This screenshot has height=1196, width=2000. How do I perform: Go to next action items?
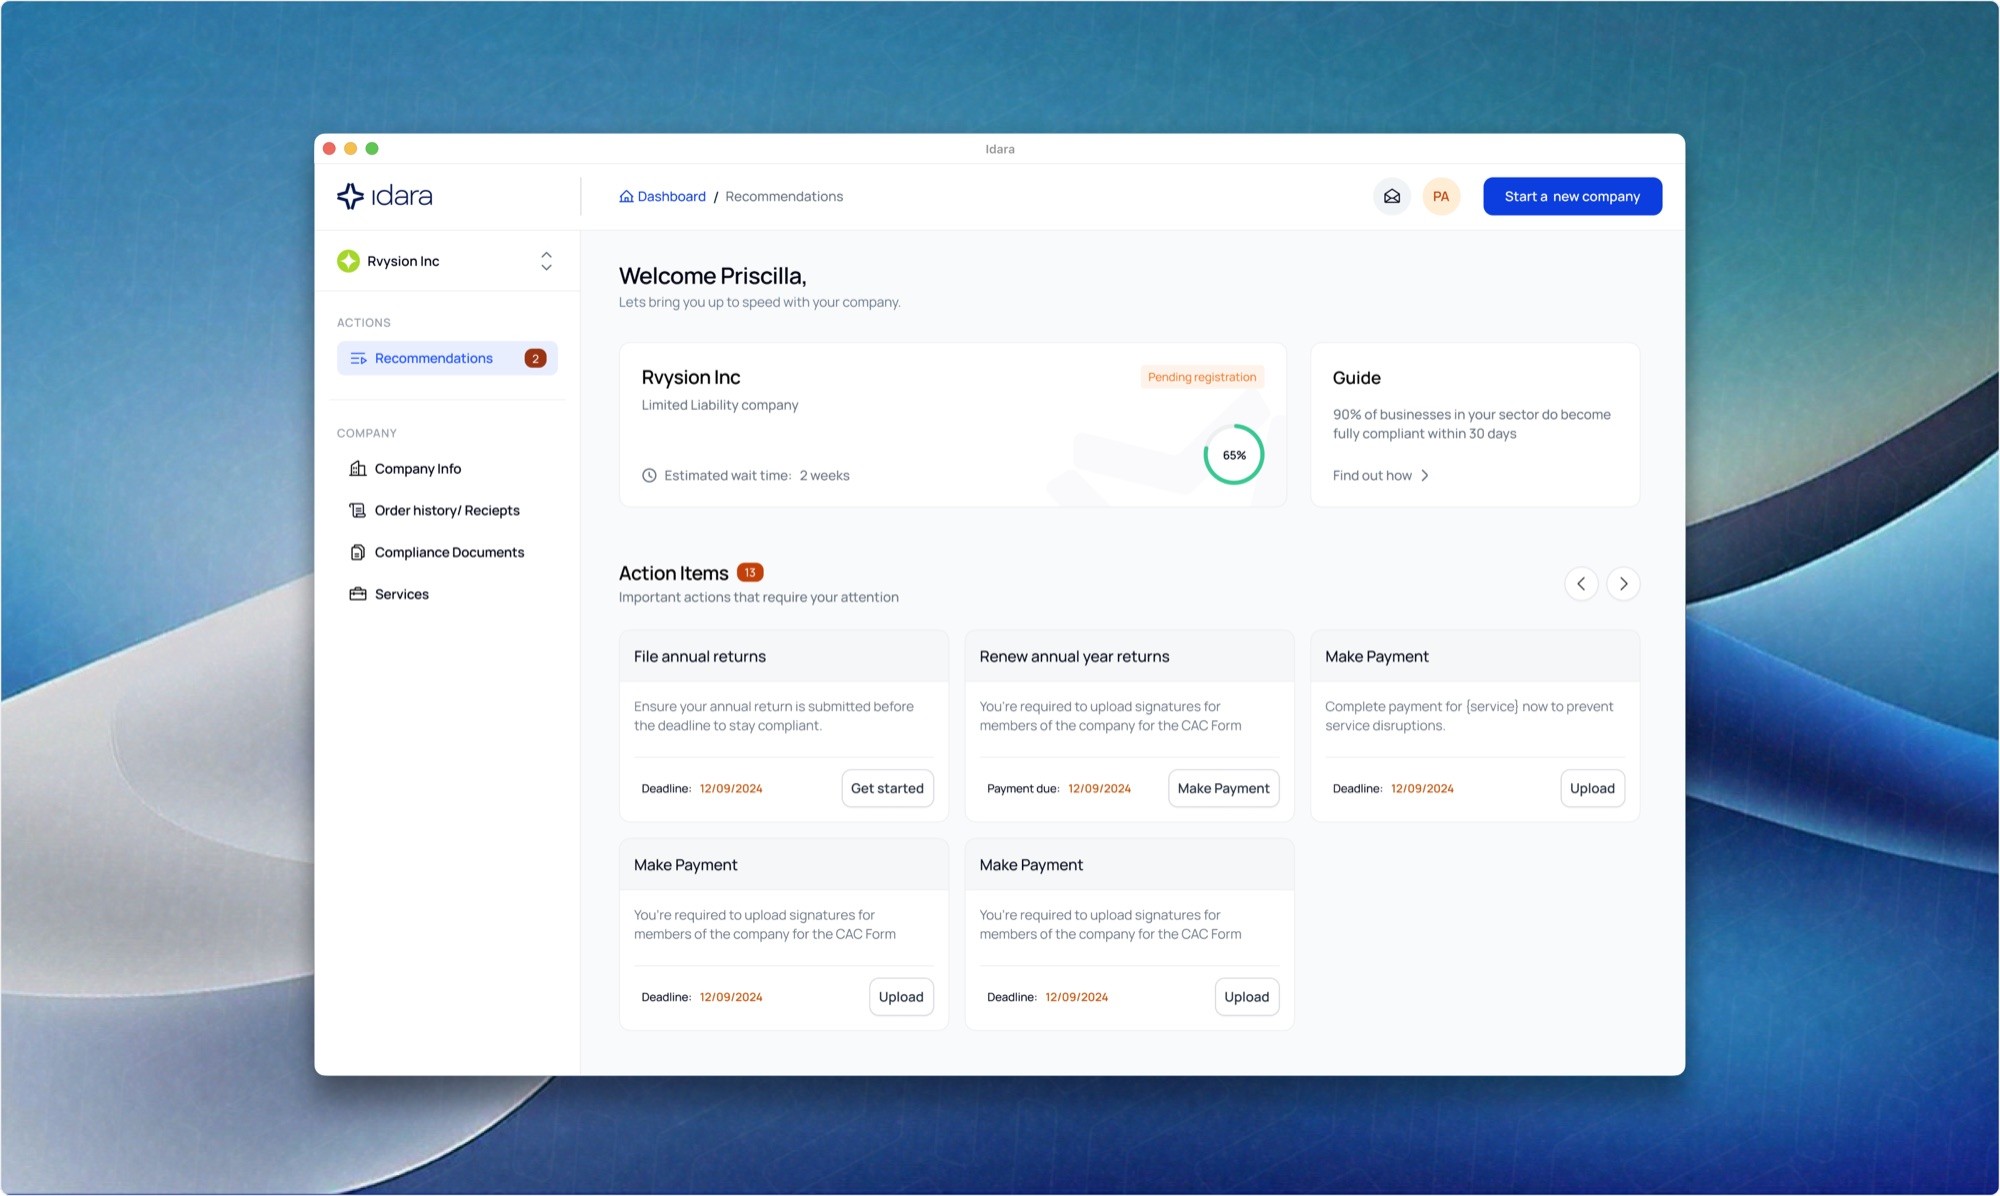pos(1623,583)
